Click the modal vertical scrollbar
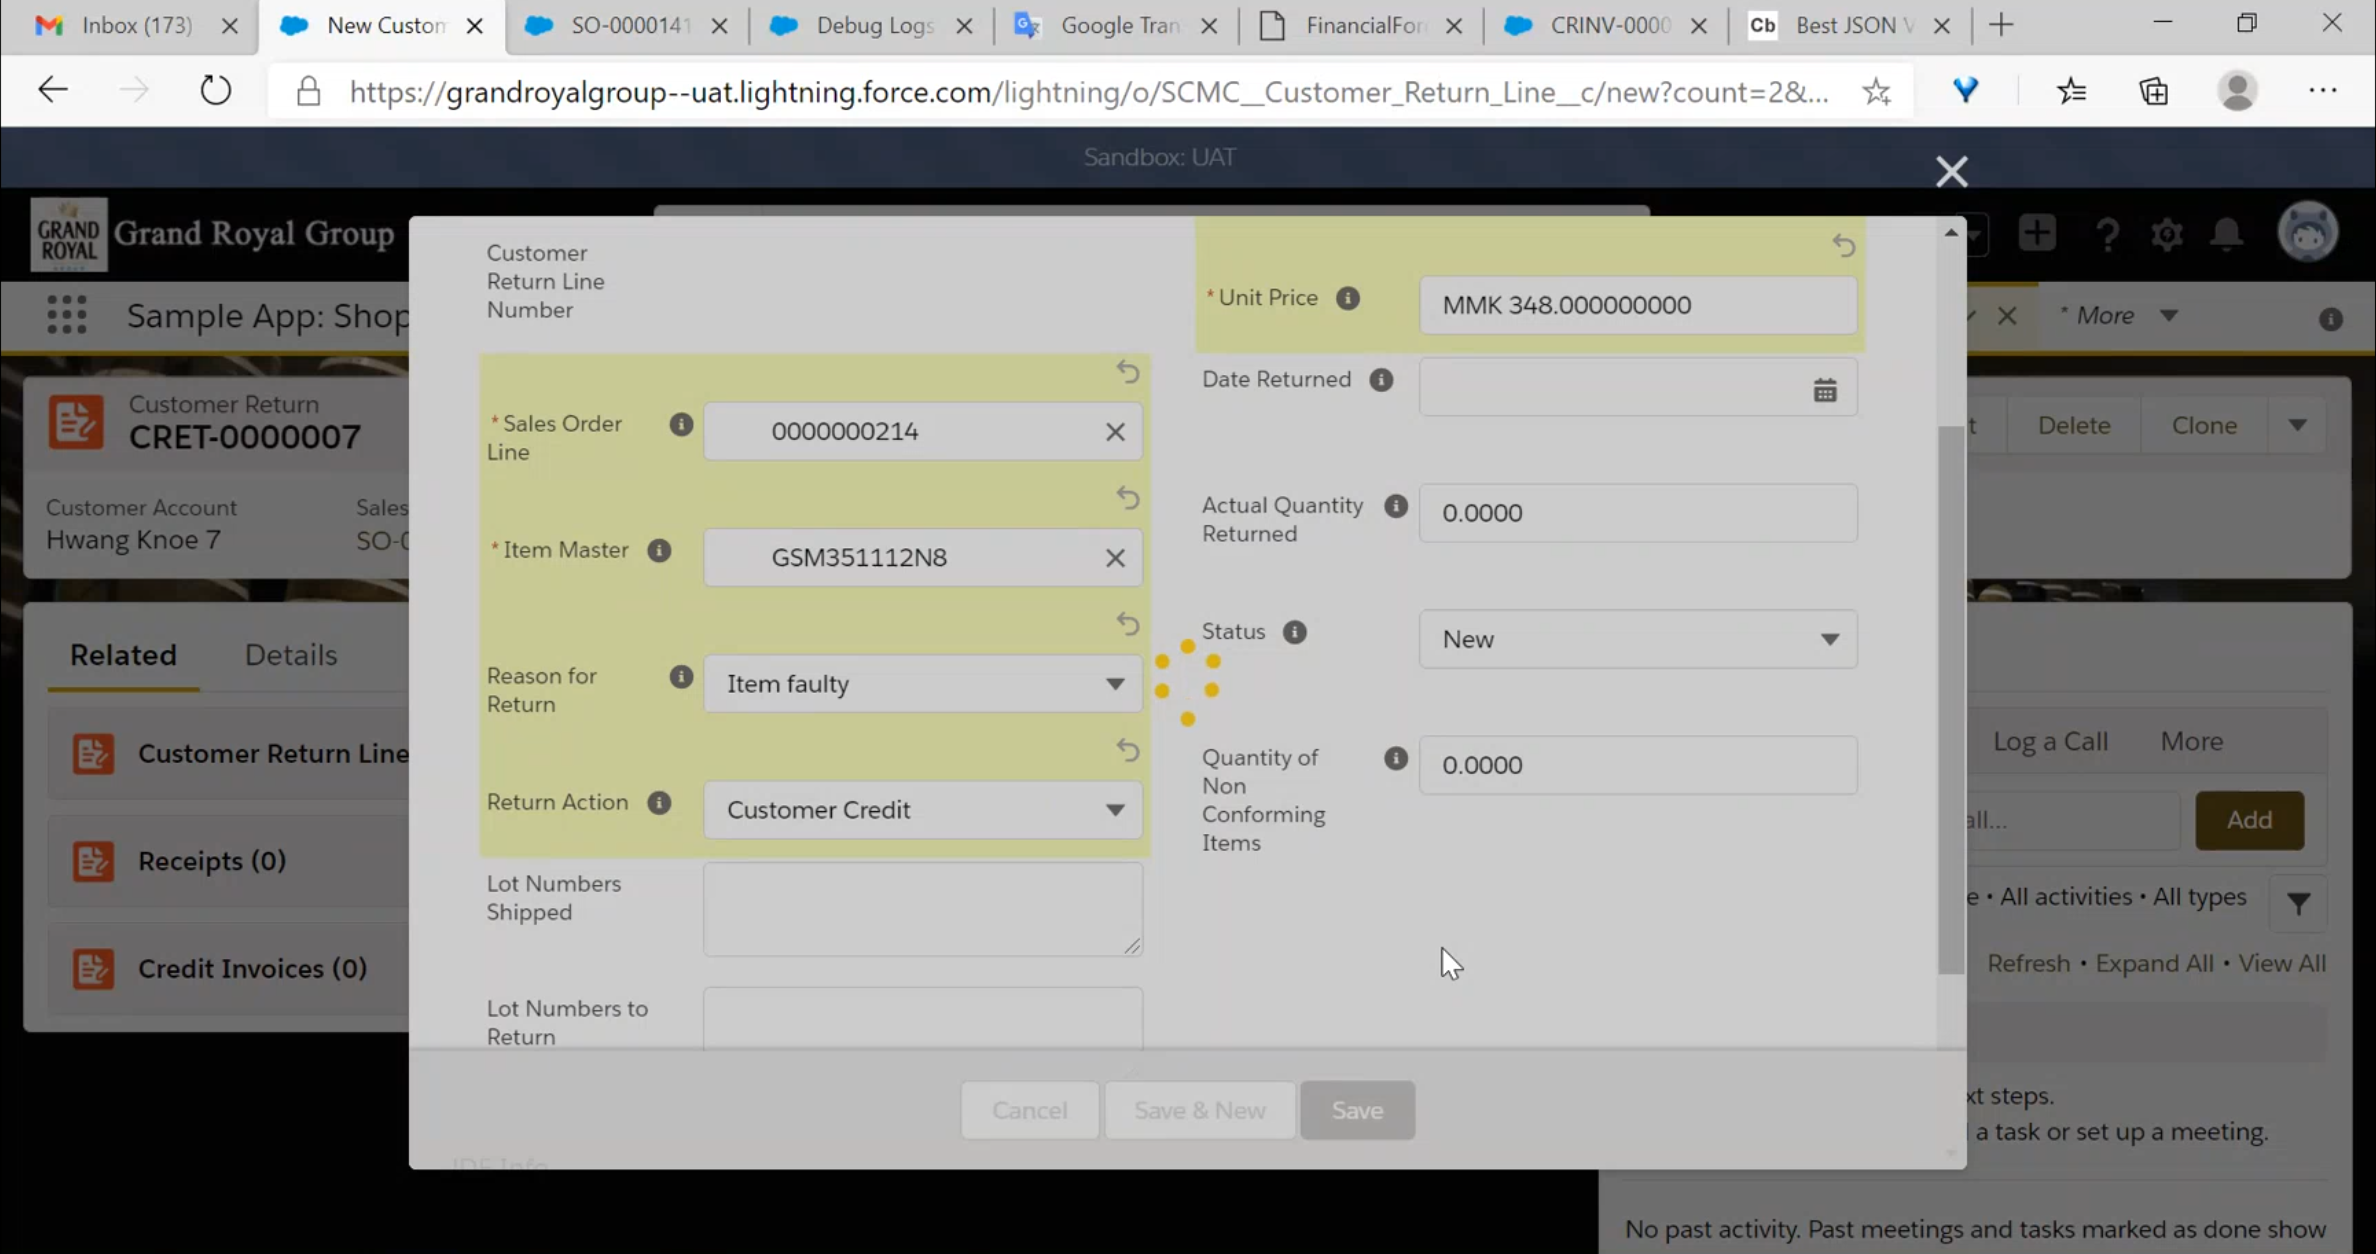 coord(1950,700)
